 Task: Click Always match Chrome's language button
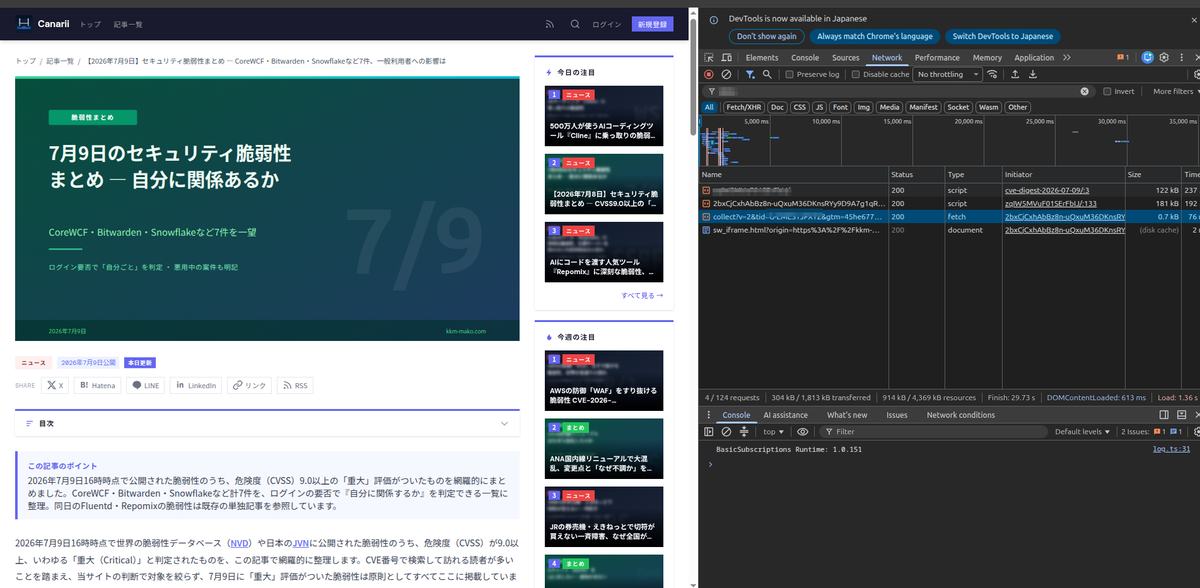(875, 36)
